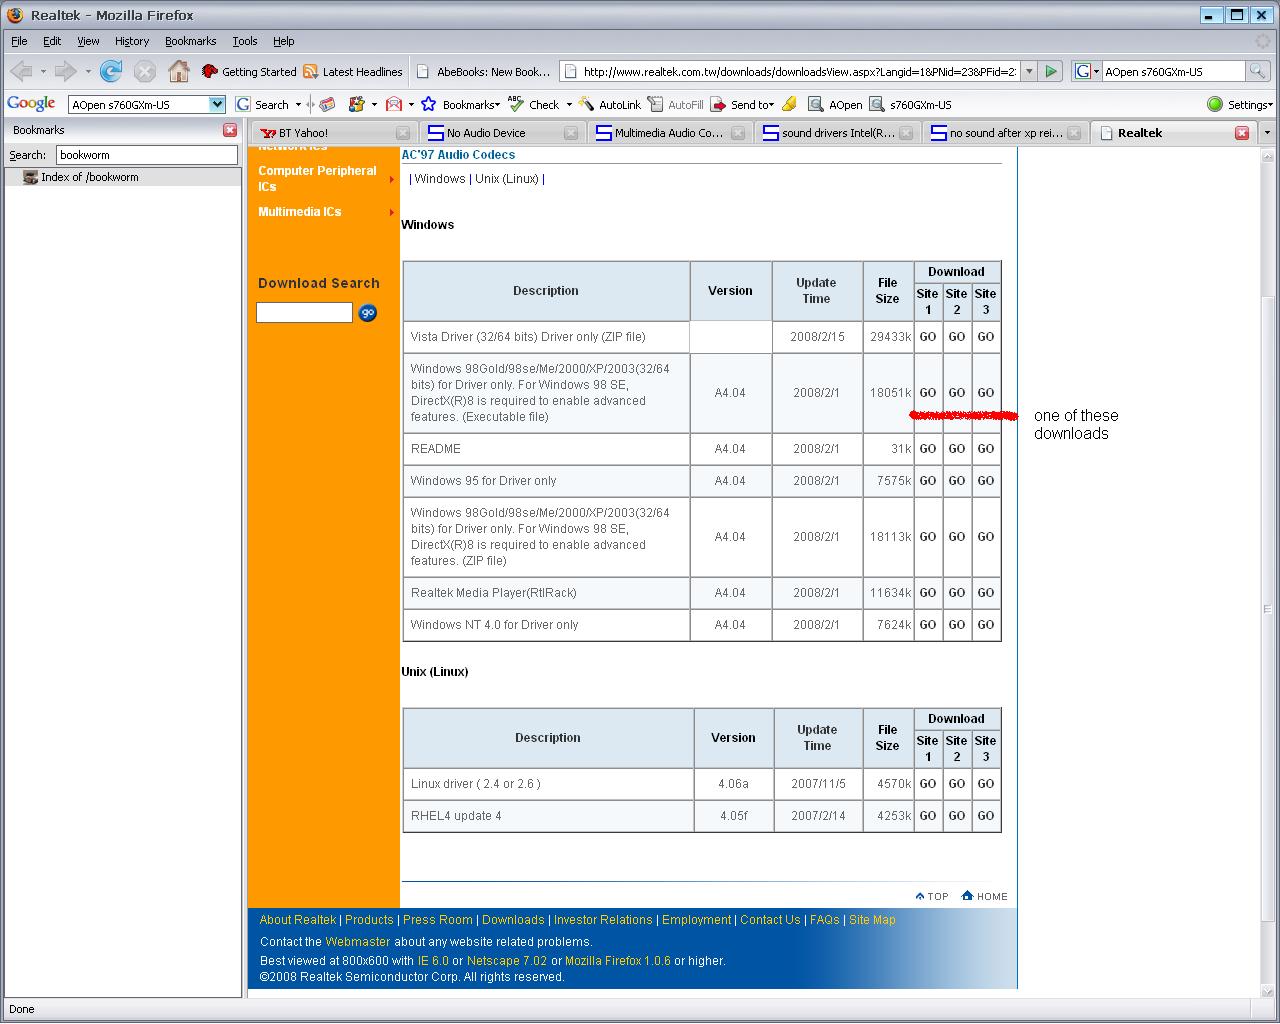Close the Bookmarks sidebar with red X

230,130
